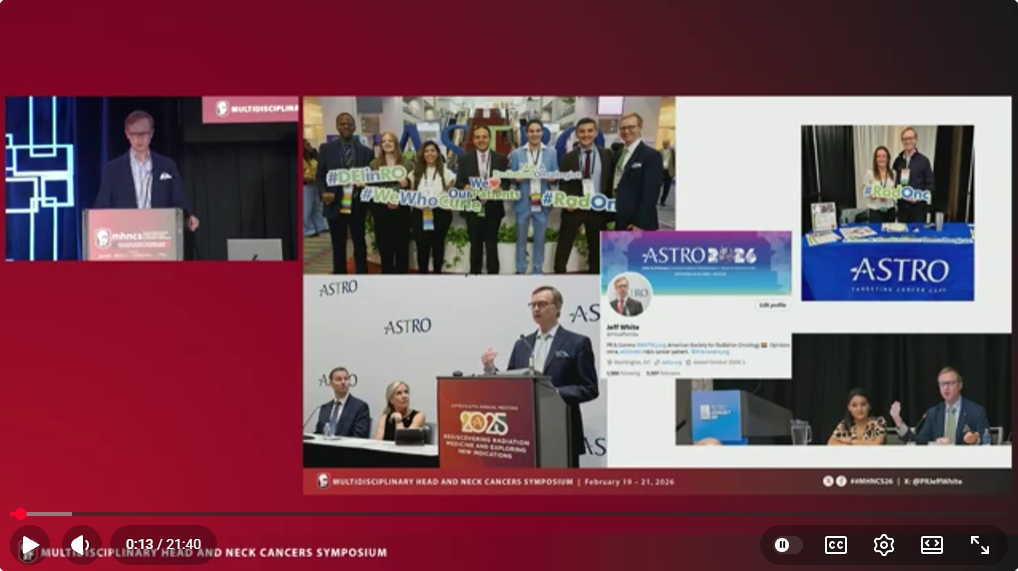Screen dimensions: 1018x571
Task: Open the player settings gear
Action: click(x=884, y=545)
